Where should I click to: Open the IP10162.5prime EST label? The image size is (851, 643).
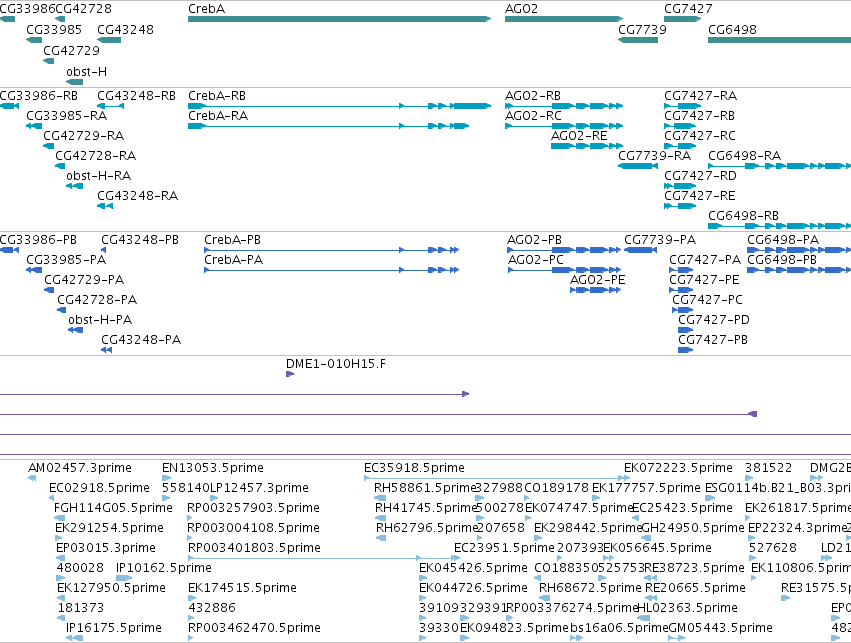click(x=164, y=568)
